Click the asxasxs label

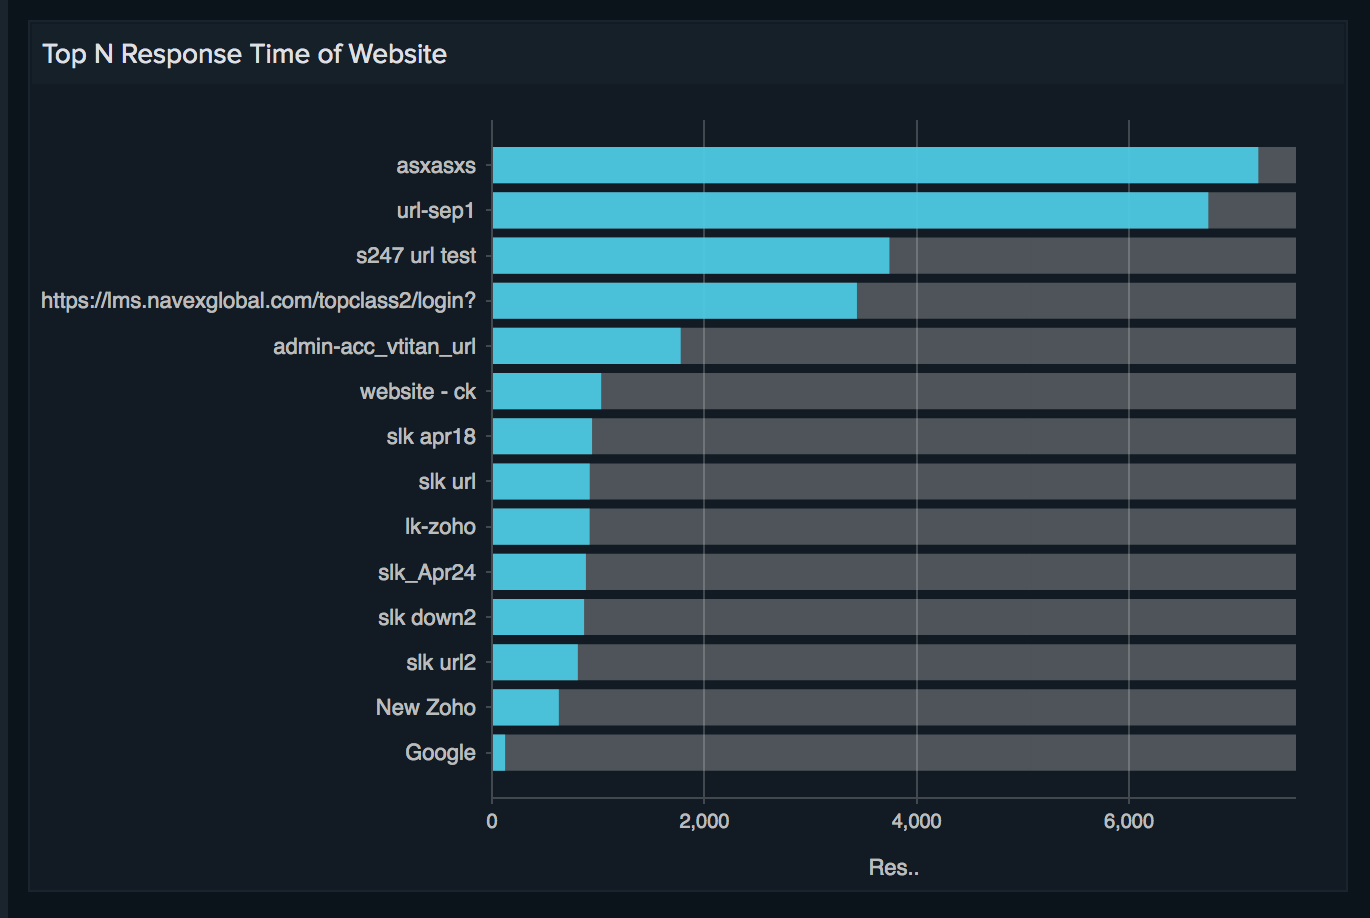click(434, 165)
